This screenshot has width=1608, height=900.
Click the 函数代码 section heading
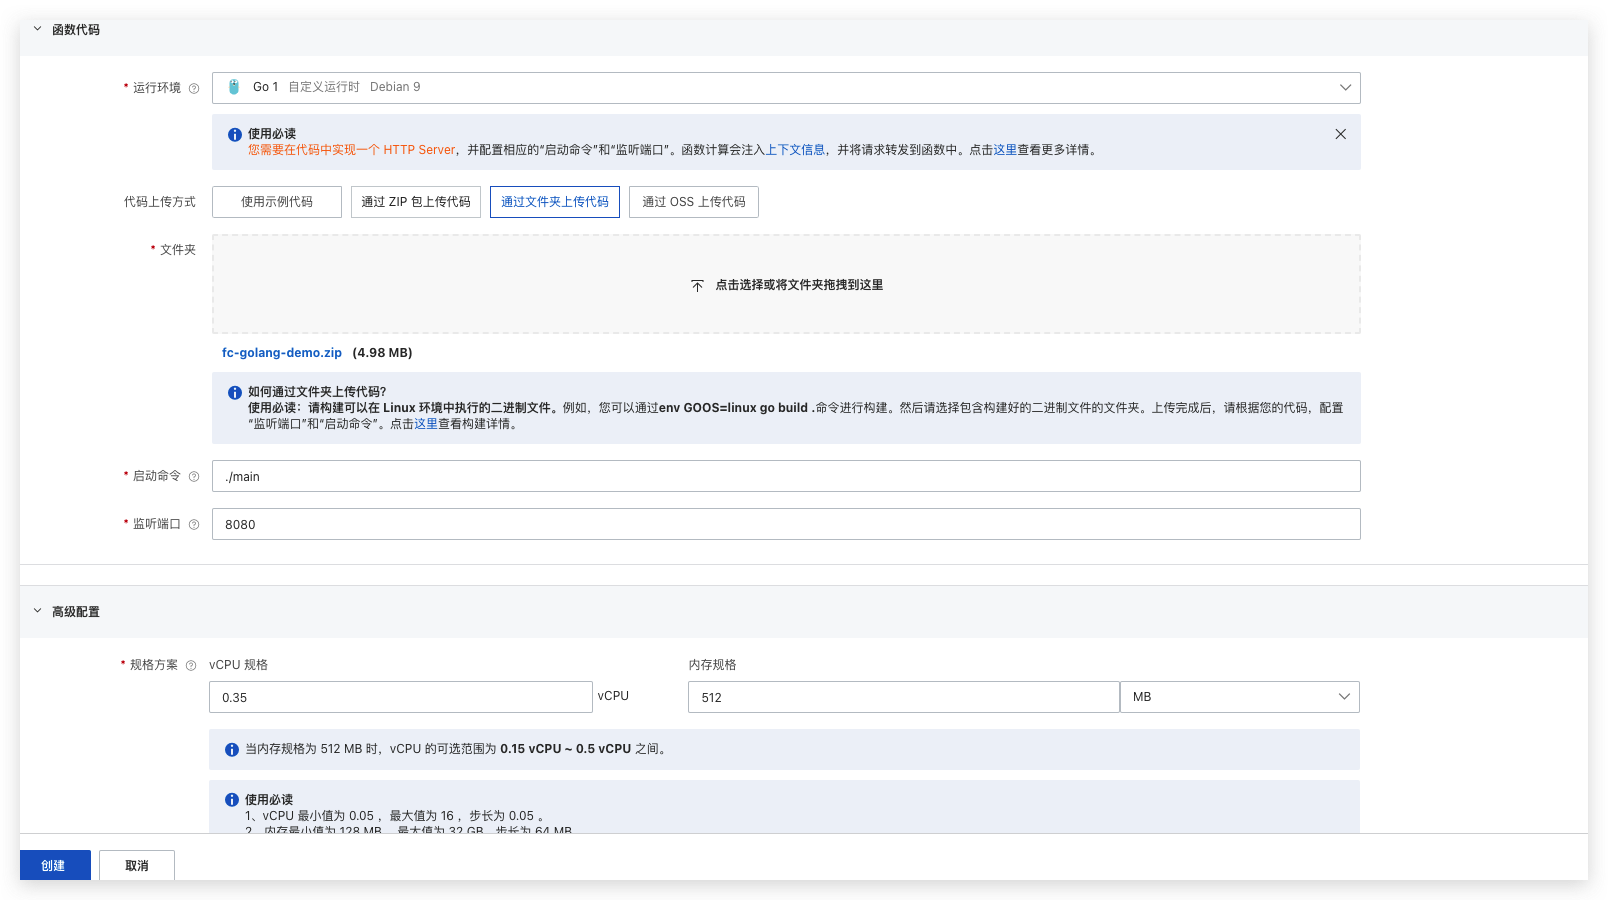click(x=76, y=30)
